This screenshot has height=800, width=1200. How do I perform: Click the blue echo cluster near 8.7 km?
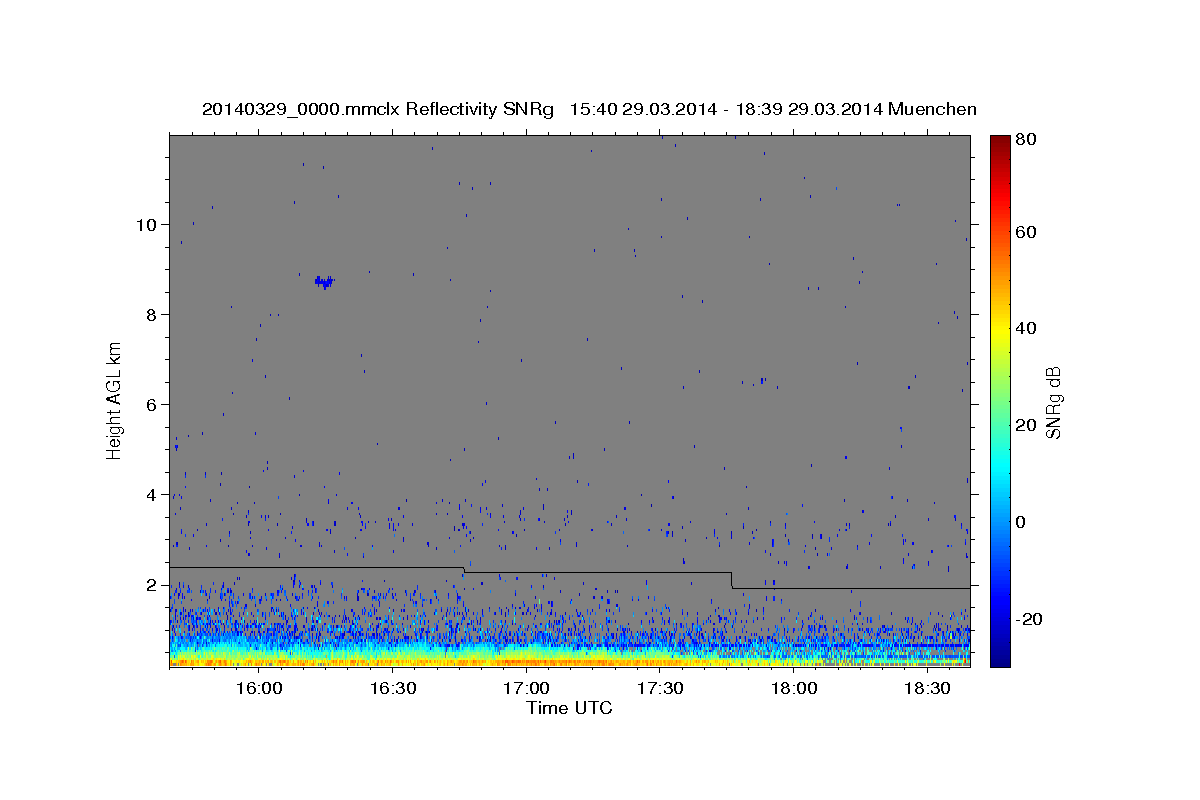[x=324, y=282]
